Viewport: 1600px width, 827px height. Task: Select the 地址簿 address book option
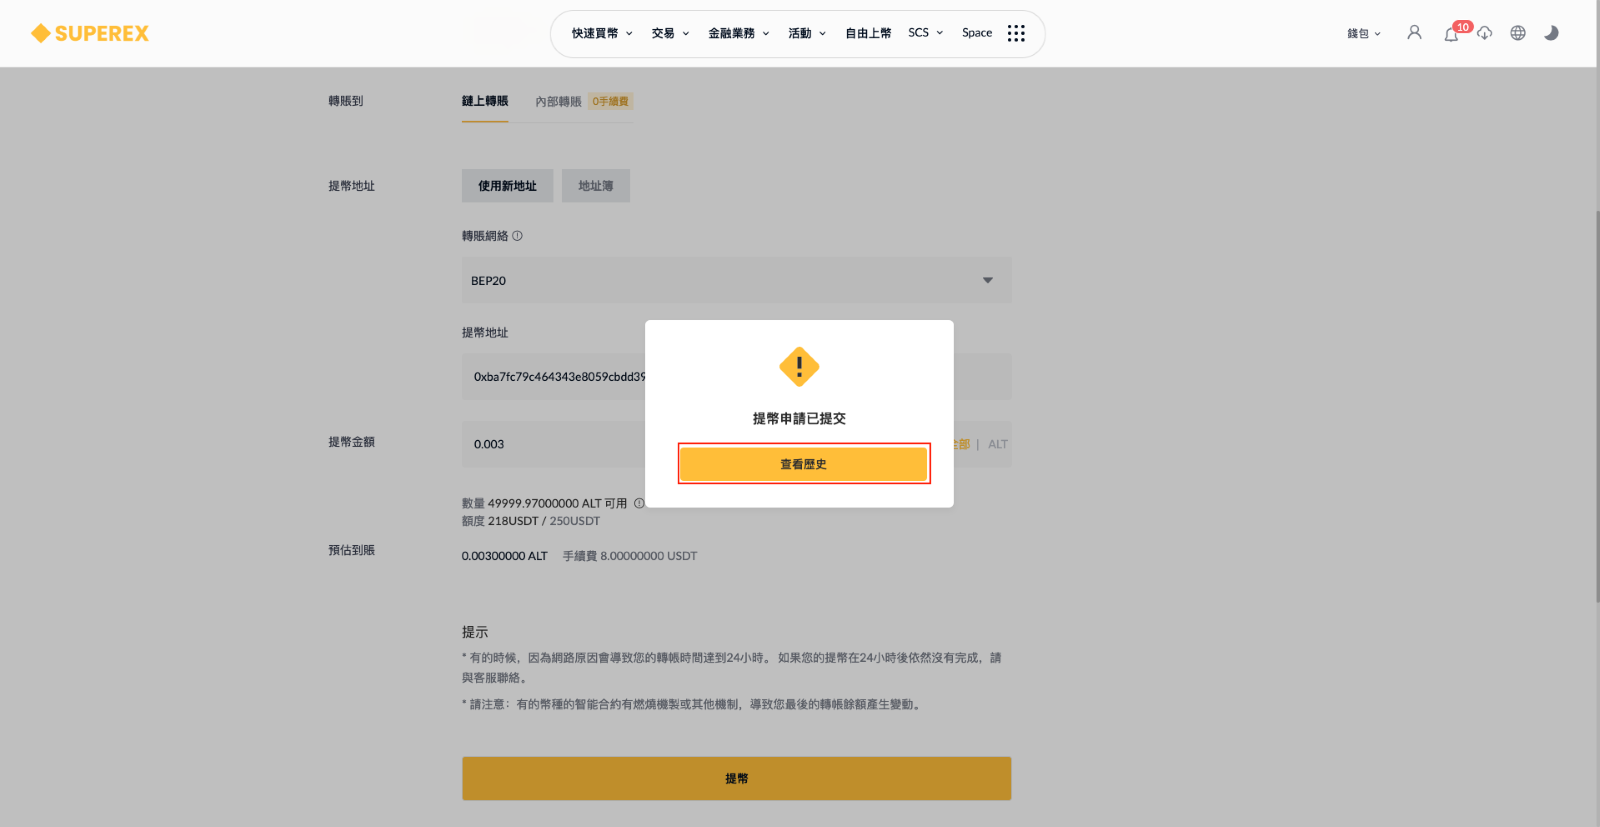596,186
